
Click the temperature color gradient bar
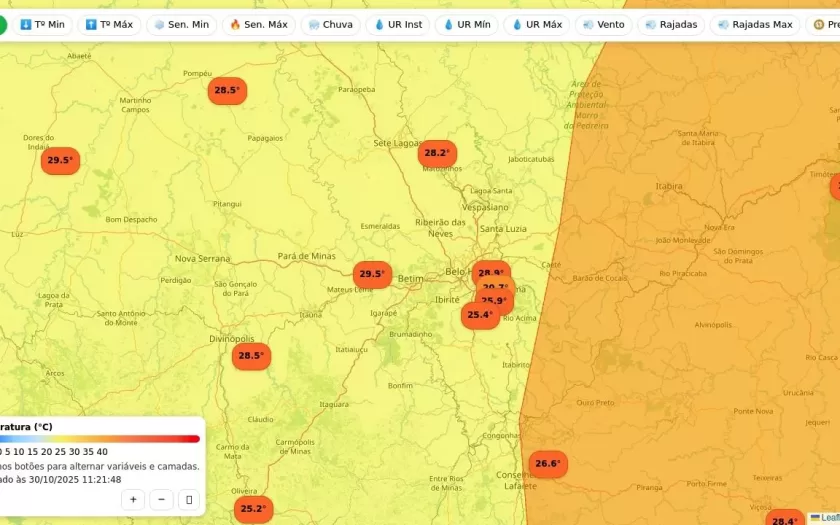click(x=100, y=439)
